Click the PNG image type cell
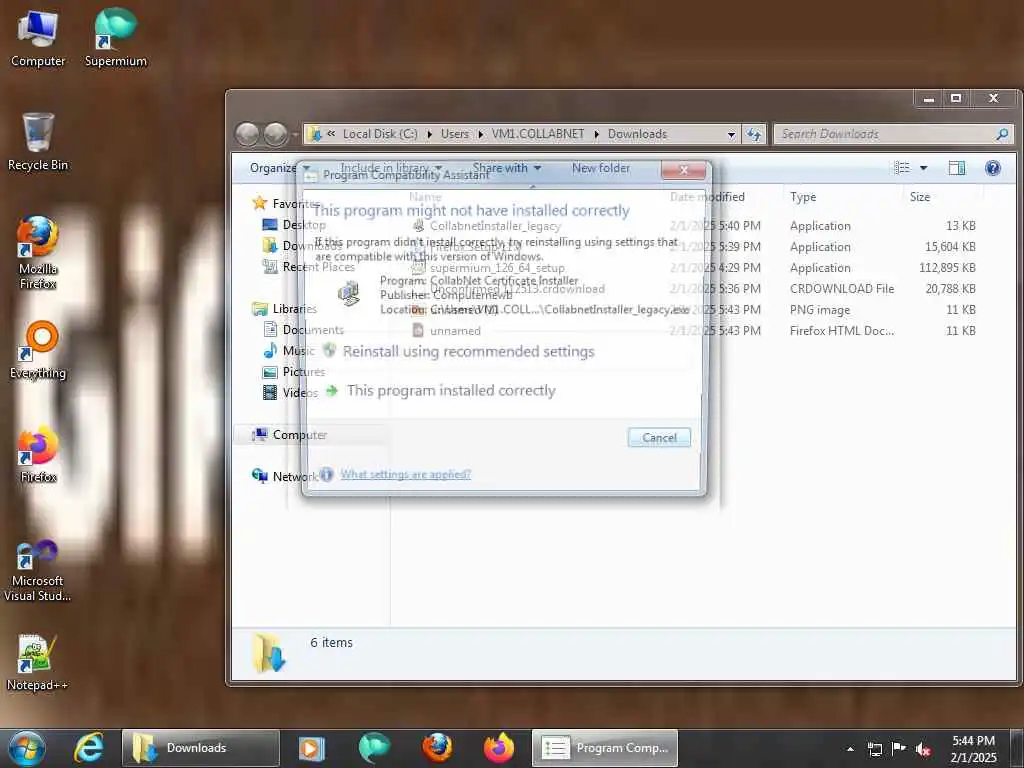The image size is (1024, 768). 820,310
